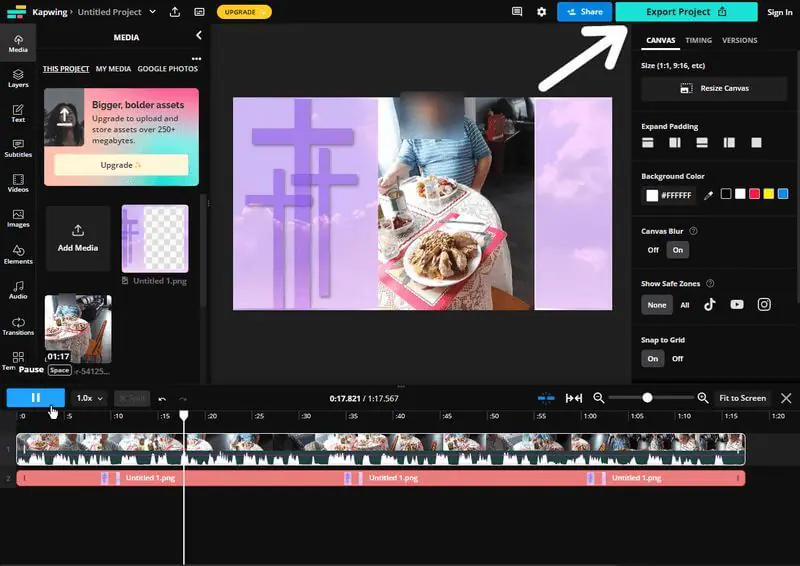
Task: Click the blue Share button
Action: click(x=585, y=12)
